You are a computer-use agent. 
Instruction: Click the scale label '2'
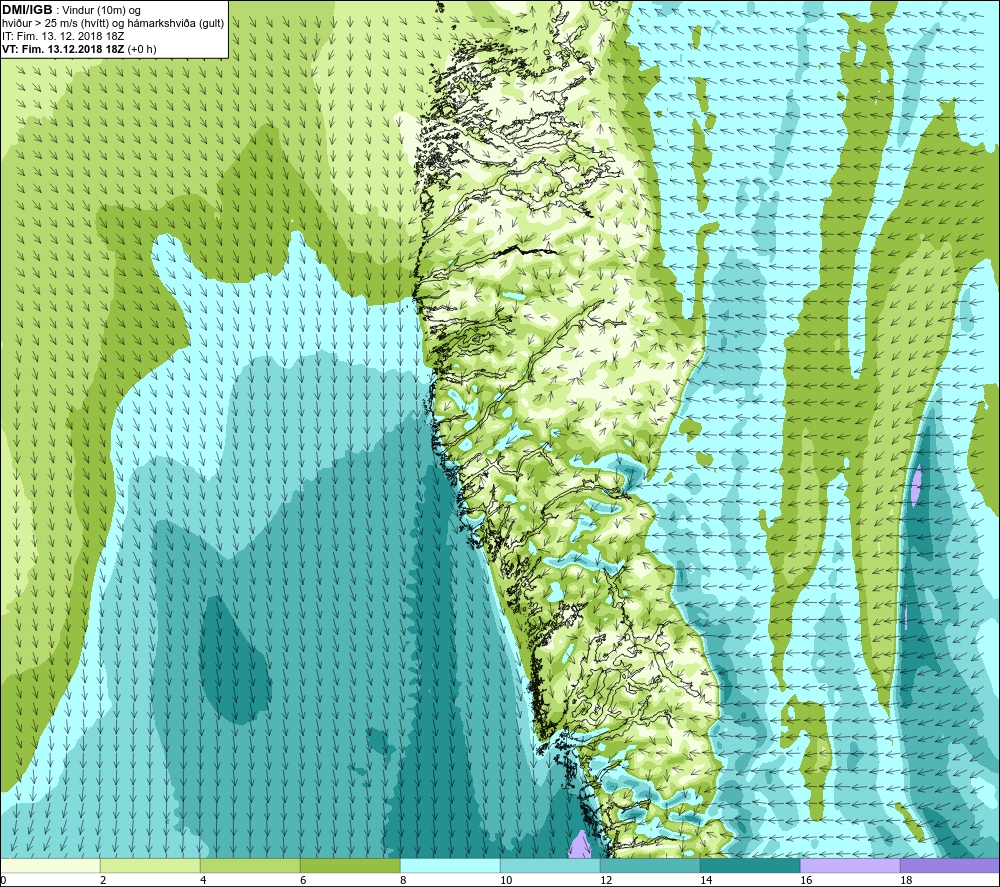pyautogui.click(x=103, y=881)
